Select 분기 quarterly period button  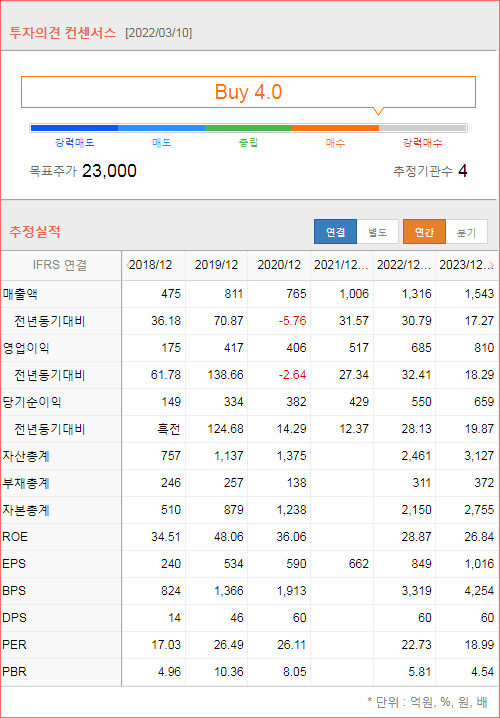pos(466,232)
